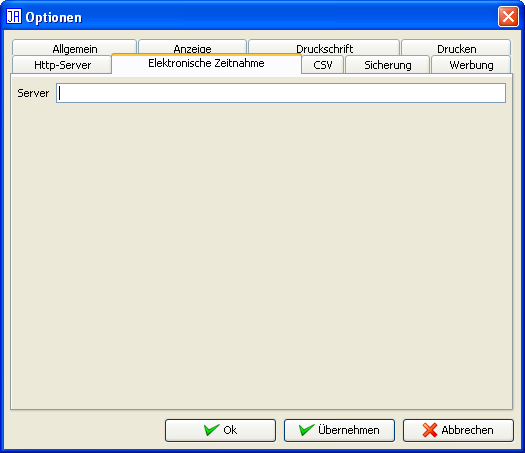The width and height of the screenshot is (525, 453).
Task: Open the Http-Server tab
Action: click(62, 65)
